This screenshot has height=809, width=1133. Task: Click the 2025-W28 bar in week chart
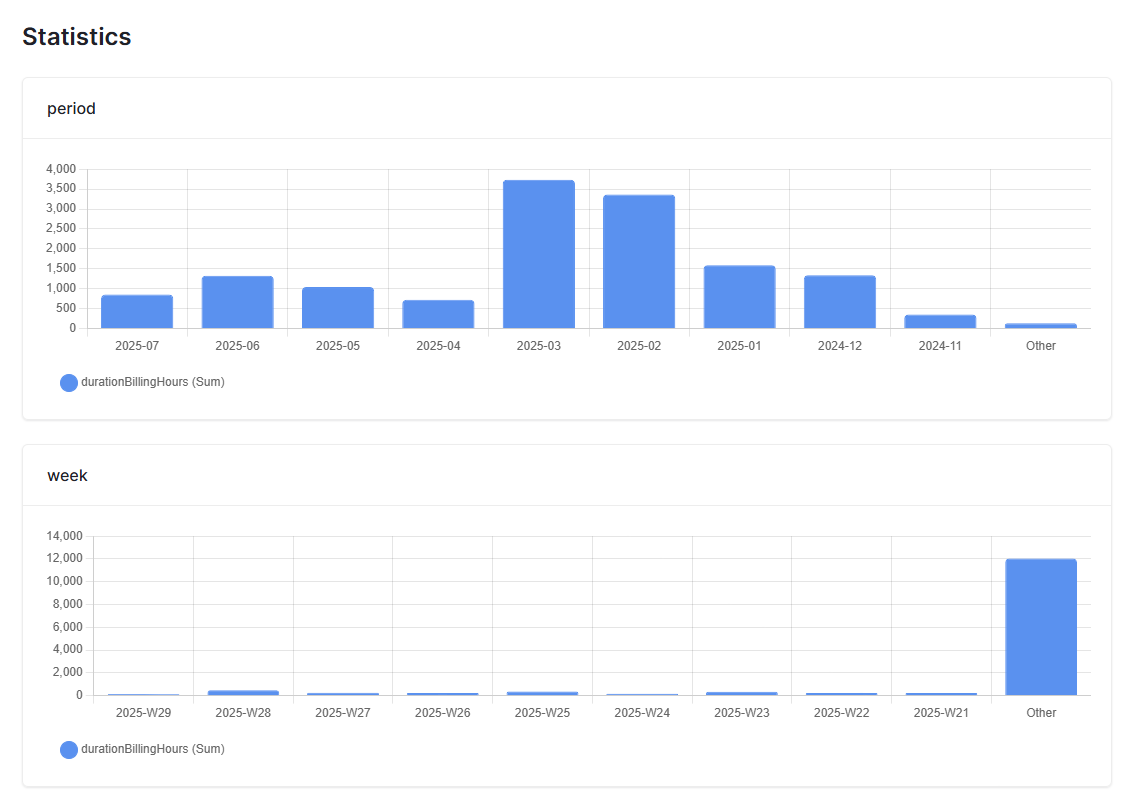tap(243, 693)
